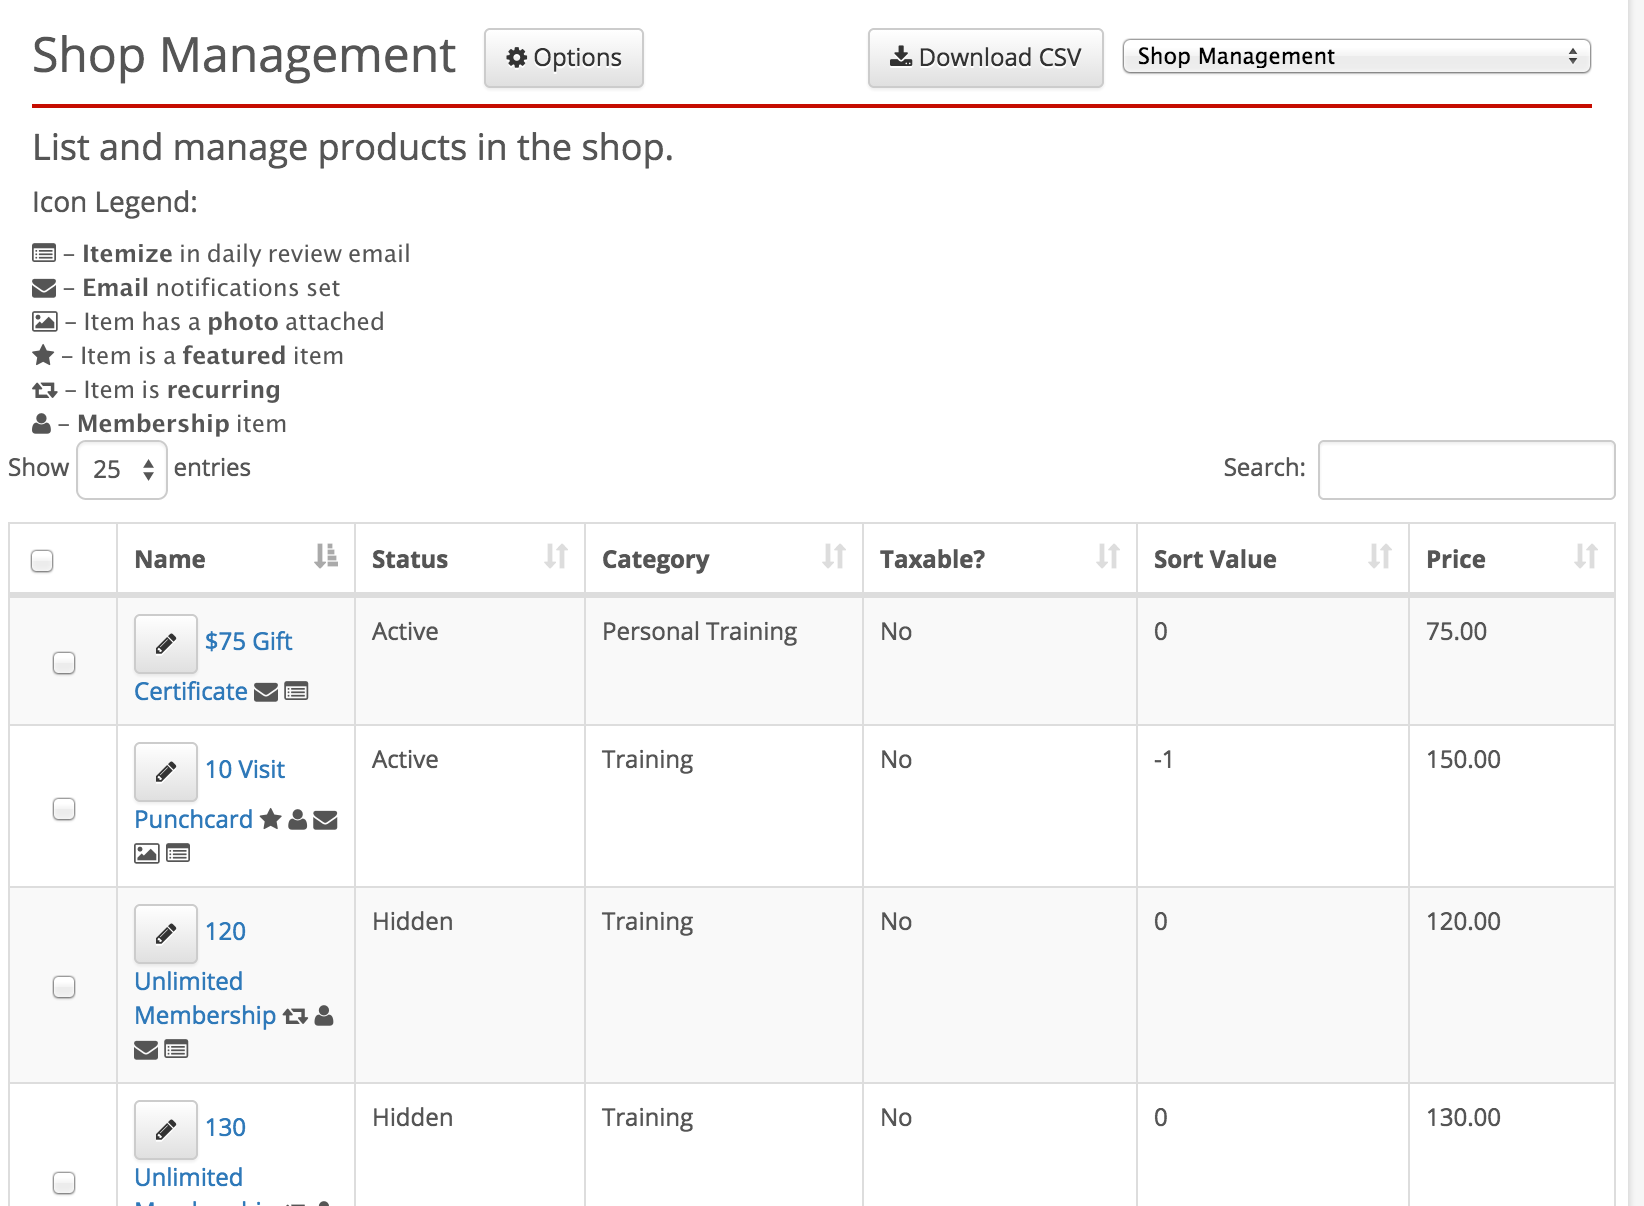Select the recurring icon on 120 Unlimited Membership
The width and height of the screenshot is (1644, 1206).
(x=295, y=1016)
